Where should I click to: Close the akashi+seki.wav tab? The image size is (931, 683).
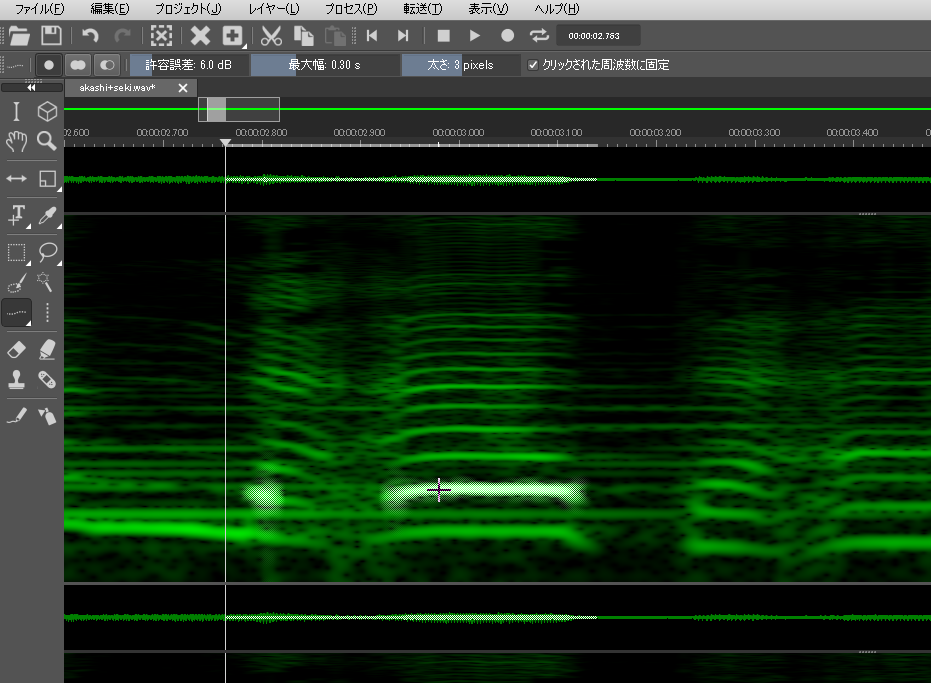coord(183,88)
